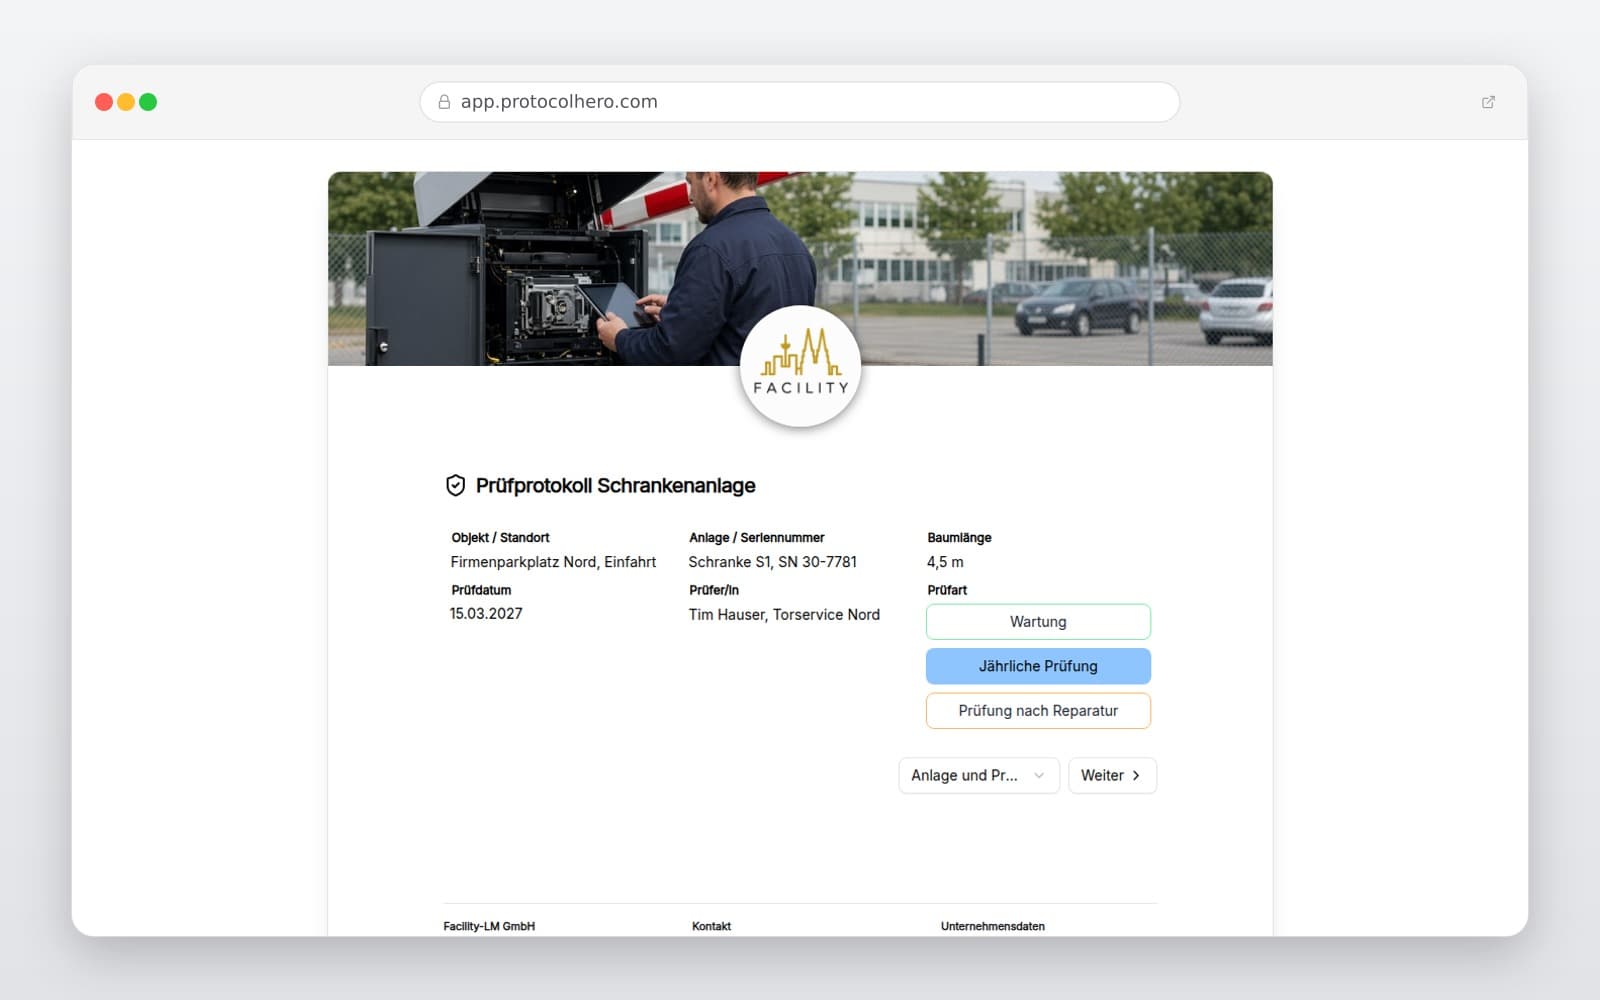The width and height of the screenshot is (1600, 1000).
Task: Click the 4,5 m Baumlänge value
Action: (945, 562)
